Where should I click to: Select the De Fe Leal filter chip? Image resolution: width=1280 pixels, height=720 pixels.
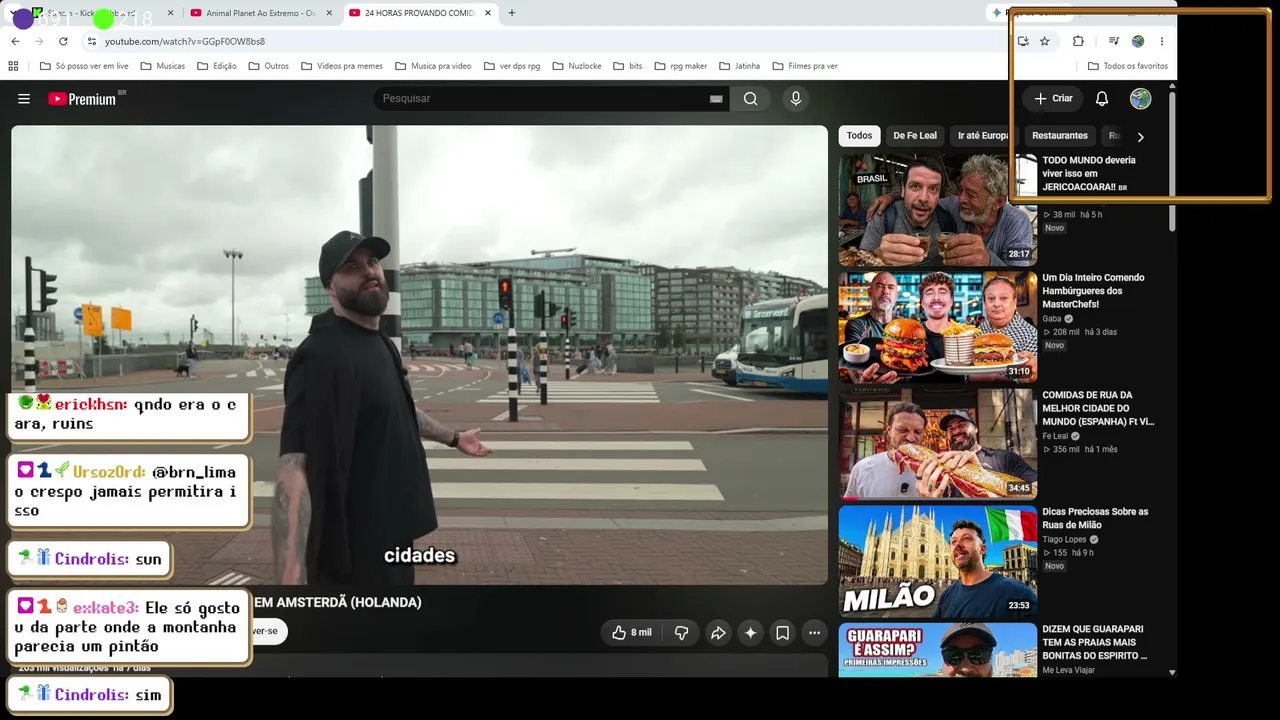coord(915,136)
